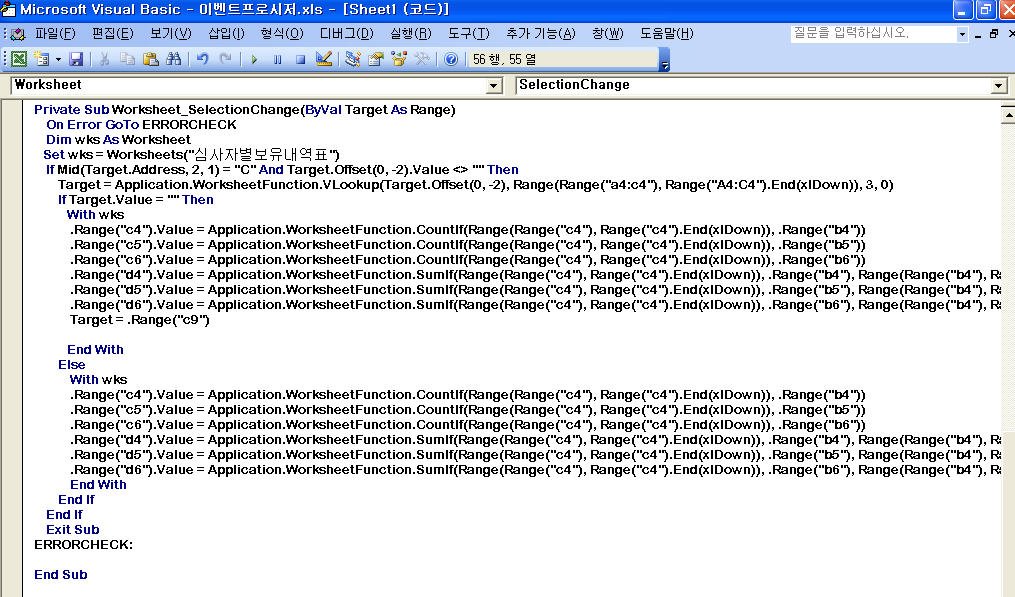Image resolution: width=1015 pixels, height=597 pixels.
Task: Click the code window scroll-up arrow
Action: point(1008,115)
